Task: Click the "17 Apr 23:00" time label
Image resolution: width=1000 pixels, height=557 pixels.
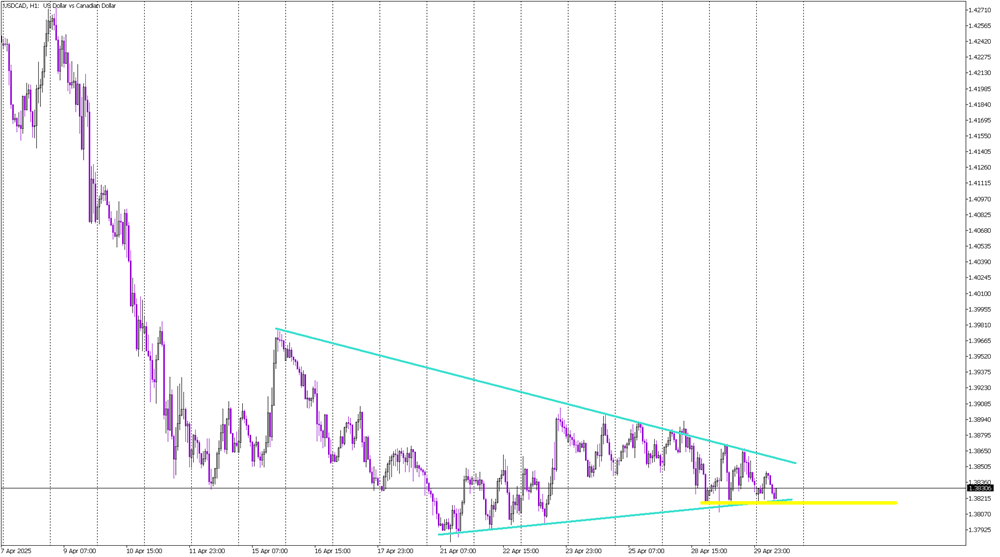Action: point(395,551)
